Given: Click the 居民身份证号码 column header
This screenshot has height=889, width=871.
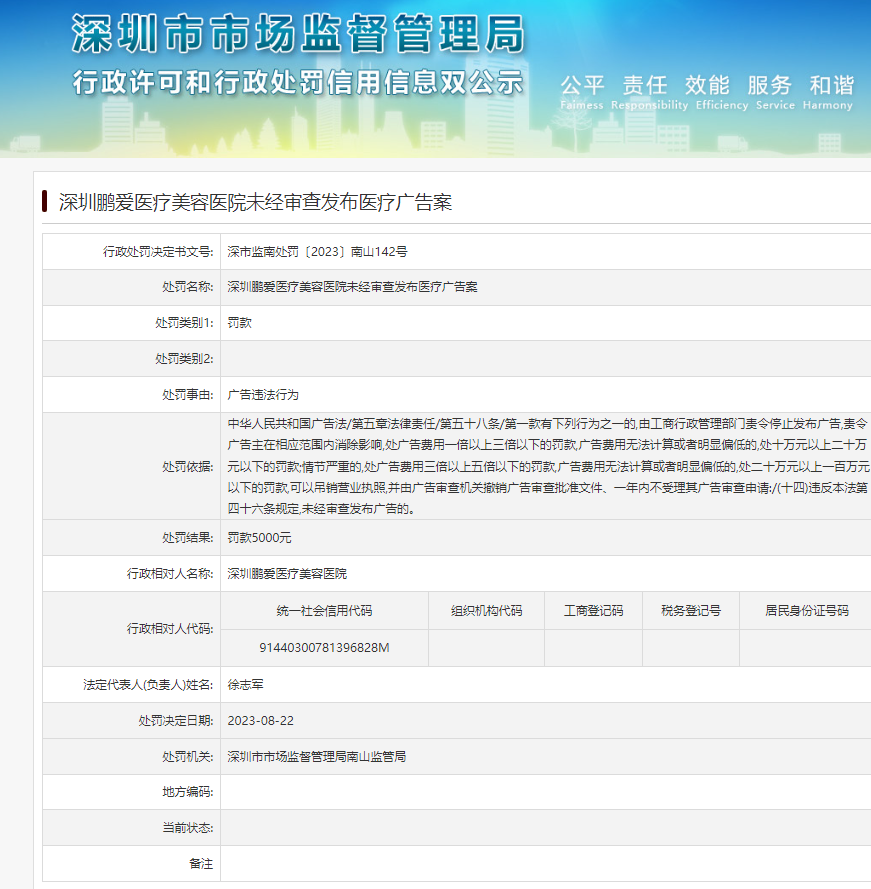Looking at the screenshot, I should (x=807, y=611).
